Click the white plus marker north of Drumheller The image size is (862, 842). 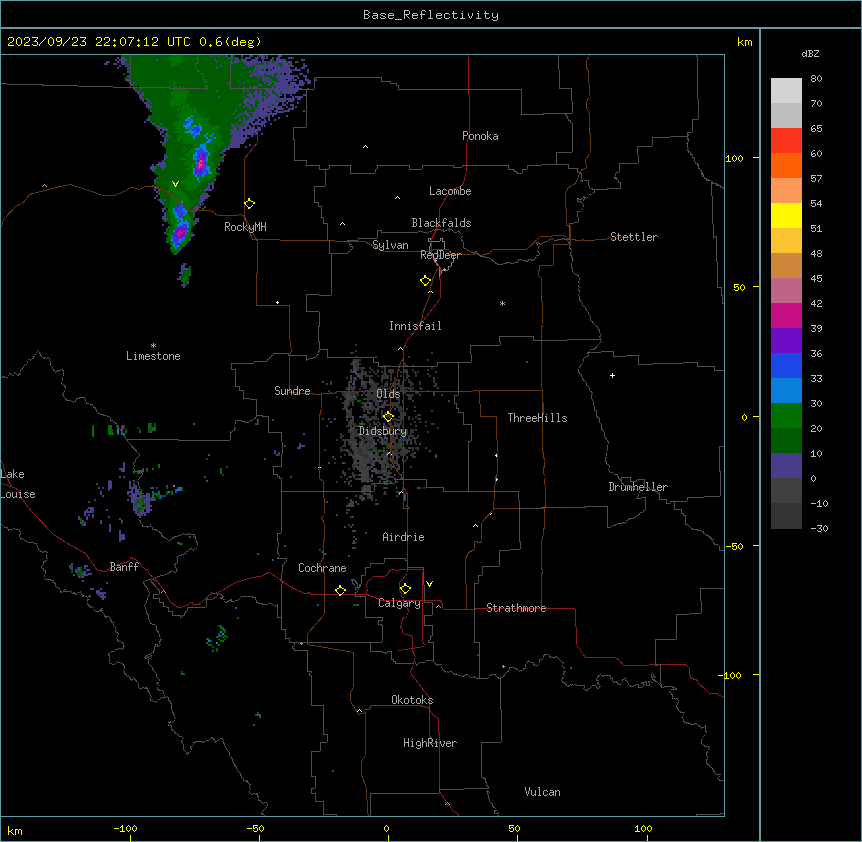tap(612, 375)
